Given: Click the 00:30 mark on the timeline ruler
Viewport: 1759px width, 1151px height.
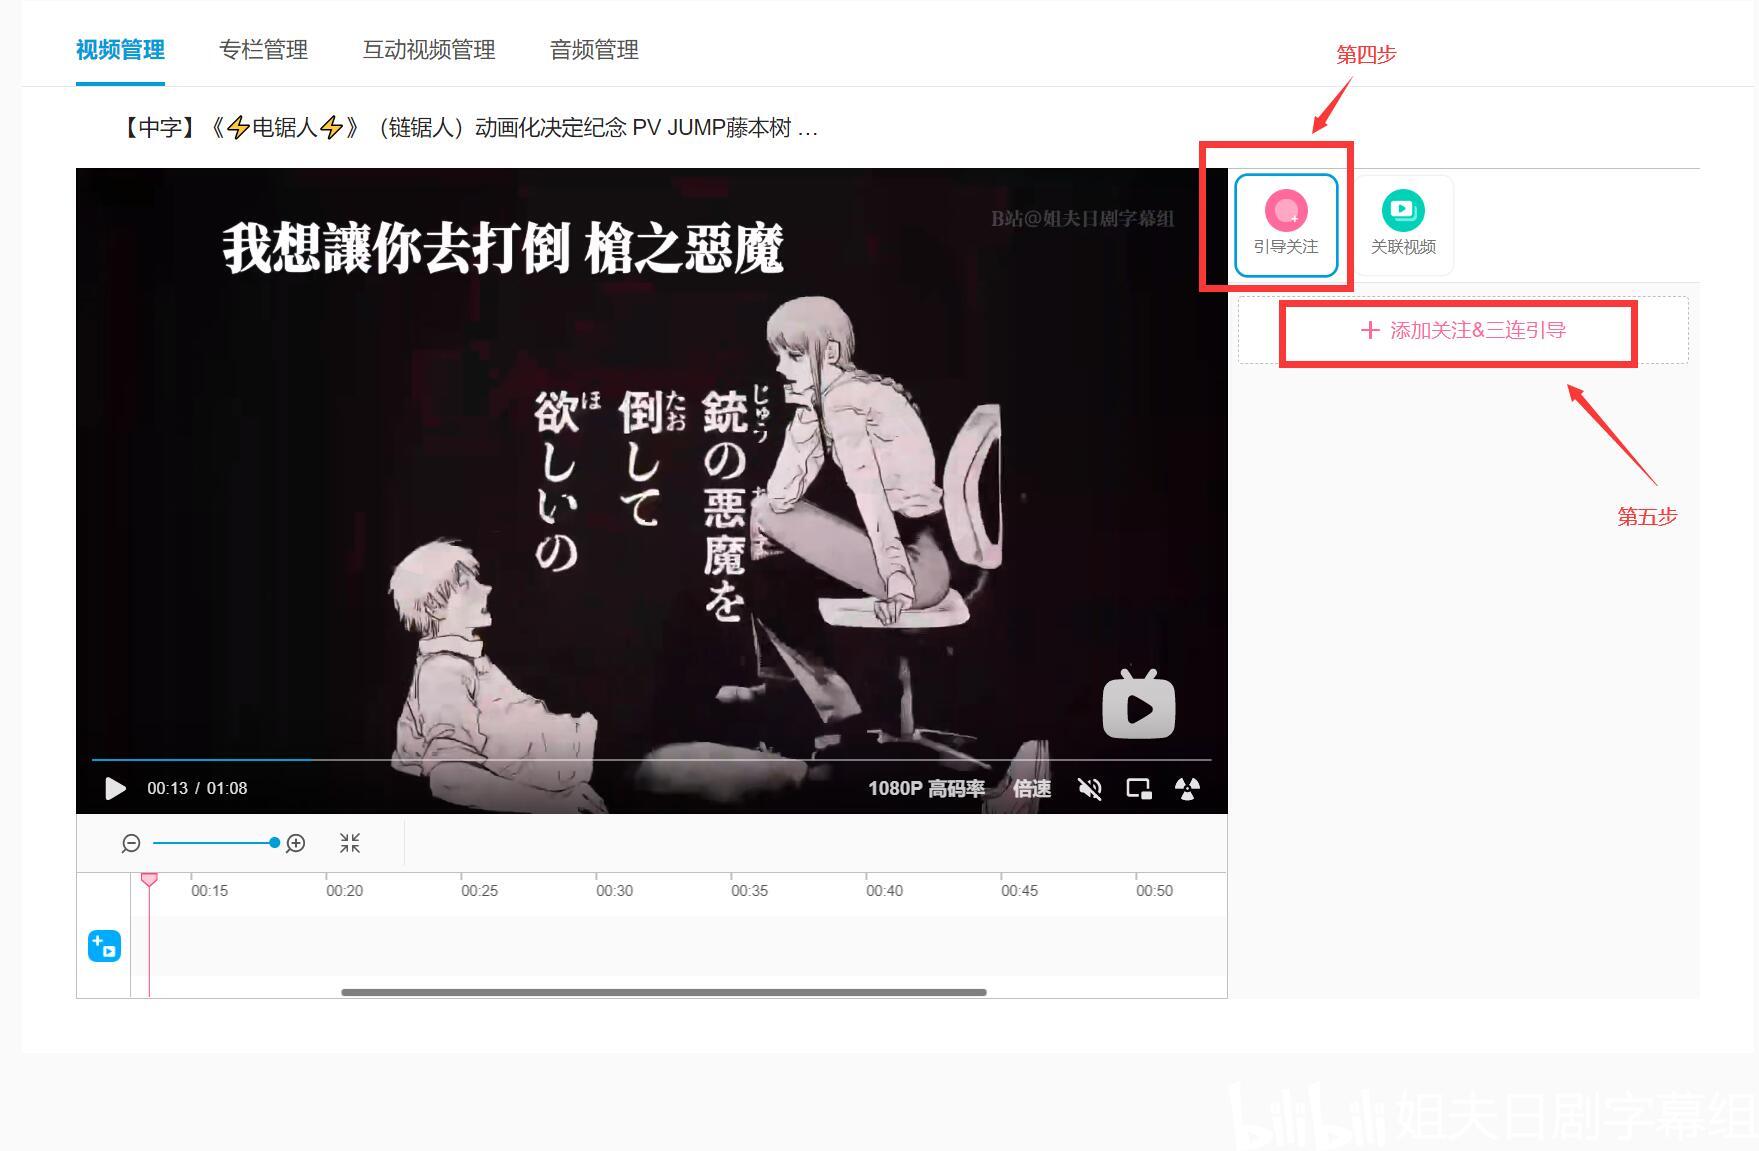Looking at the screenshot, I should (614, 890).
